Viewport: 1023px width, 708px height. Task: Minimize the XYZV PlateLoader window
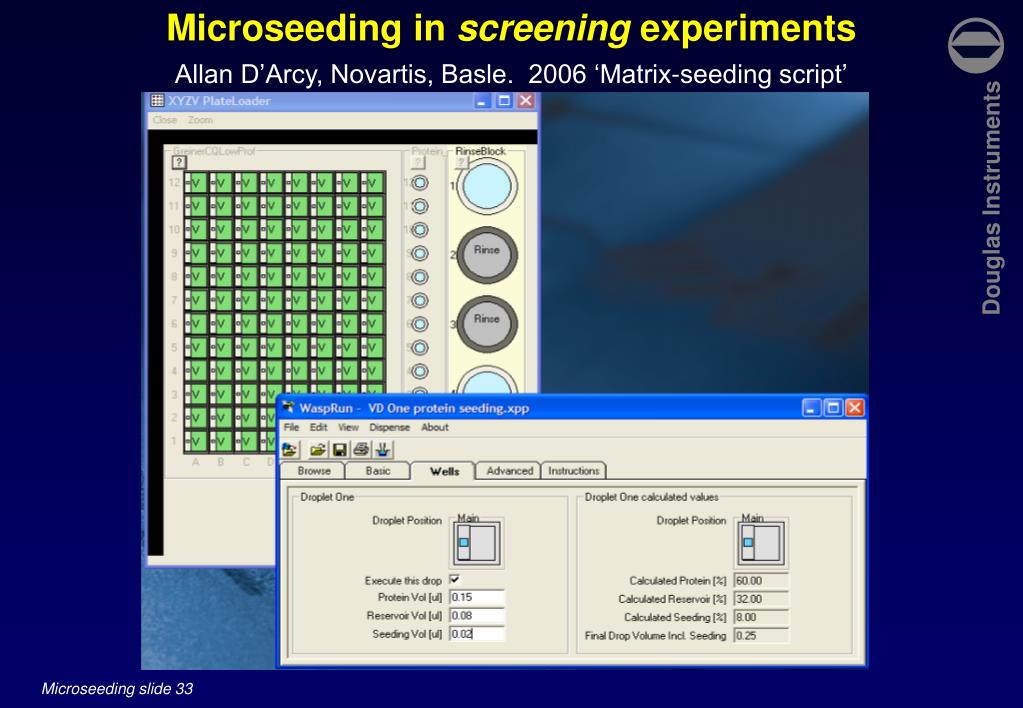[482, 100]
